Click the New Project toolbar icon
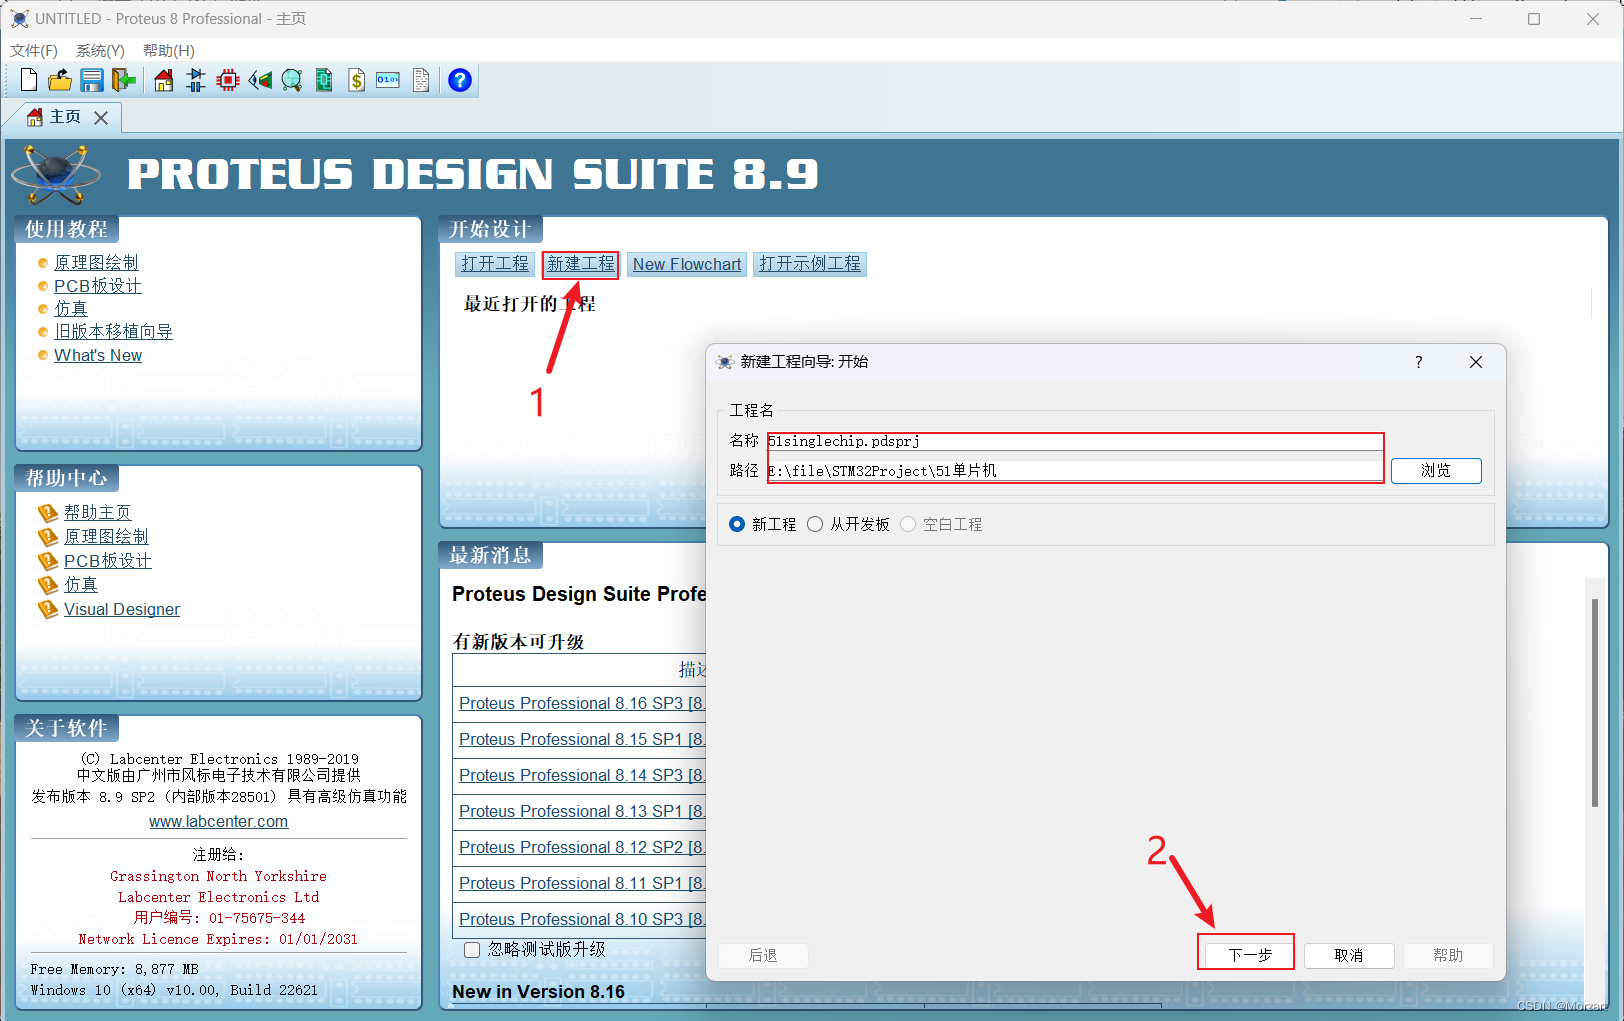Screen dimensions: 1624x1021 point(29,80)
